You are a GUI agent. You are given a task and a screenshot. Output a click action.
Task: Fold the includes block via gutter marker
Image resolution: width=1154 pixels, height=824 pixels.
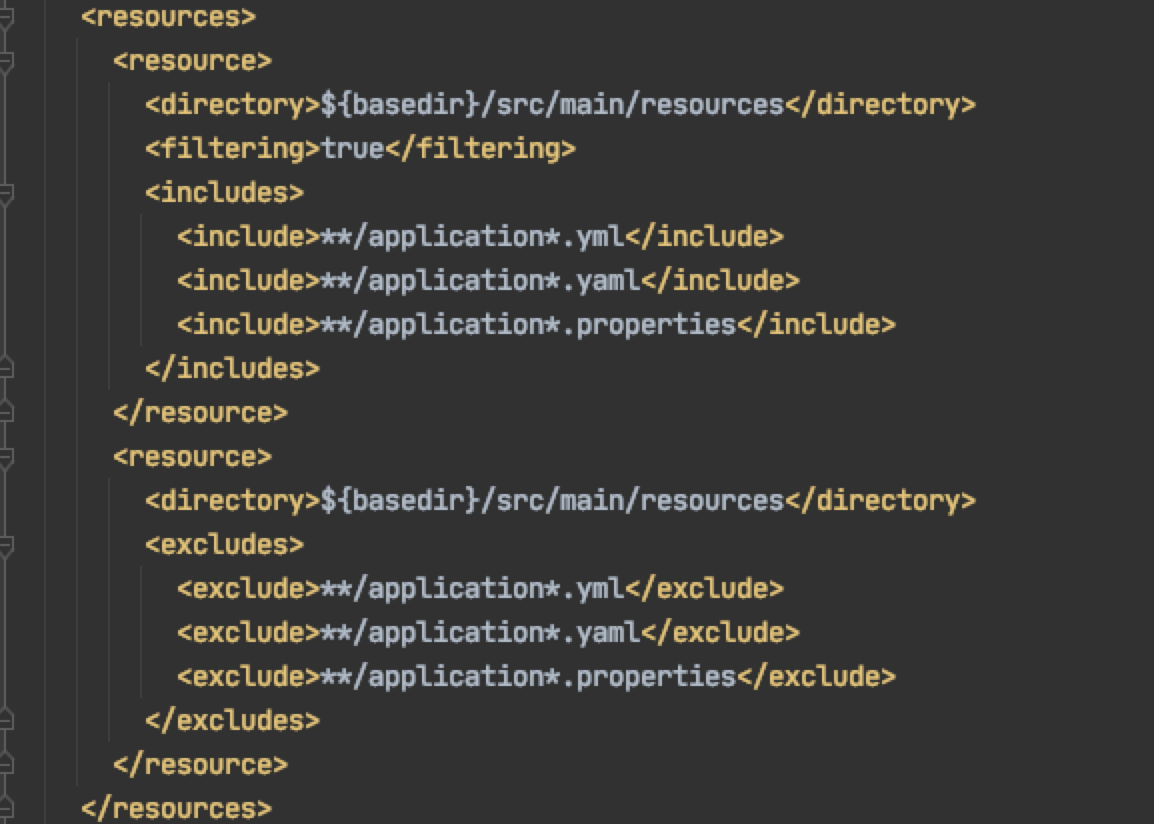(5, 193)
